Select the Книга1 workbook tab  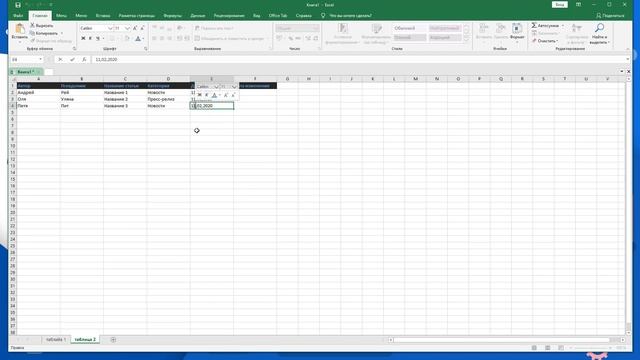[x=25, y=72]
